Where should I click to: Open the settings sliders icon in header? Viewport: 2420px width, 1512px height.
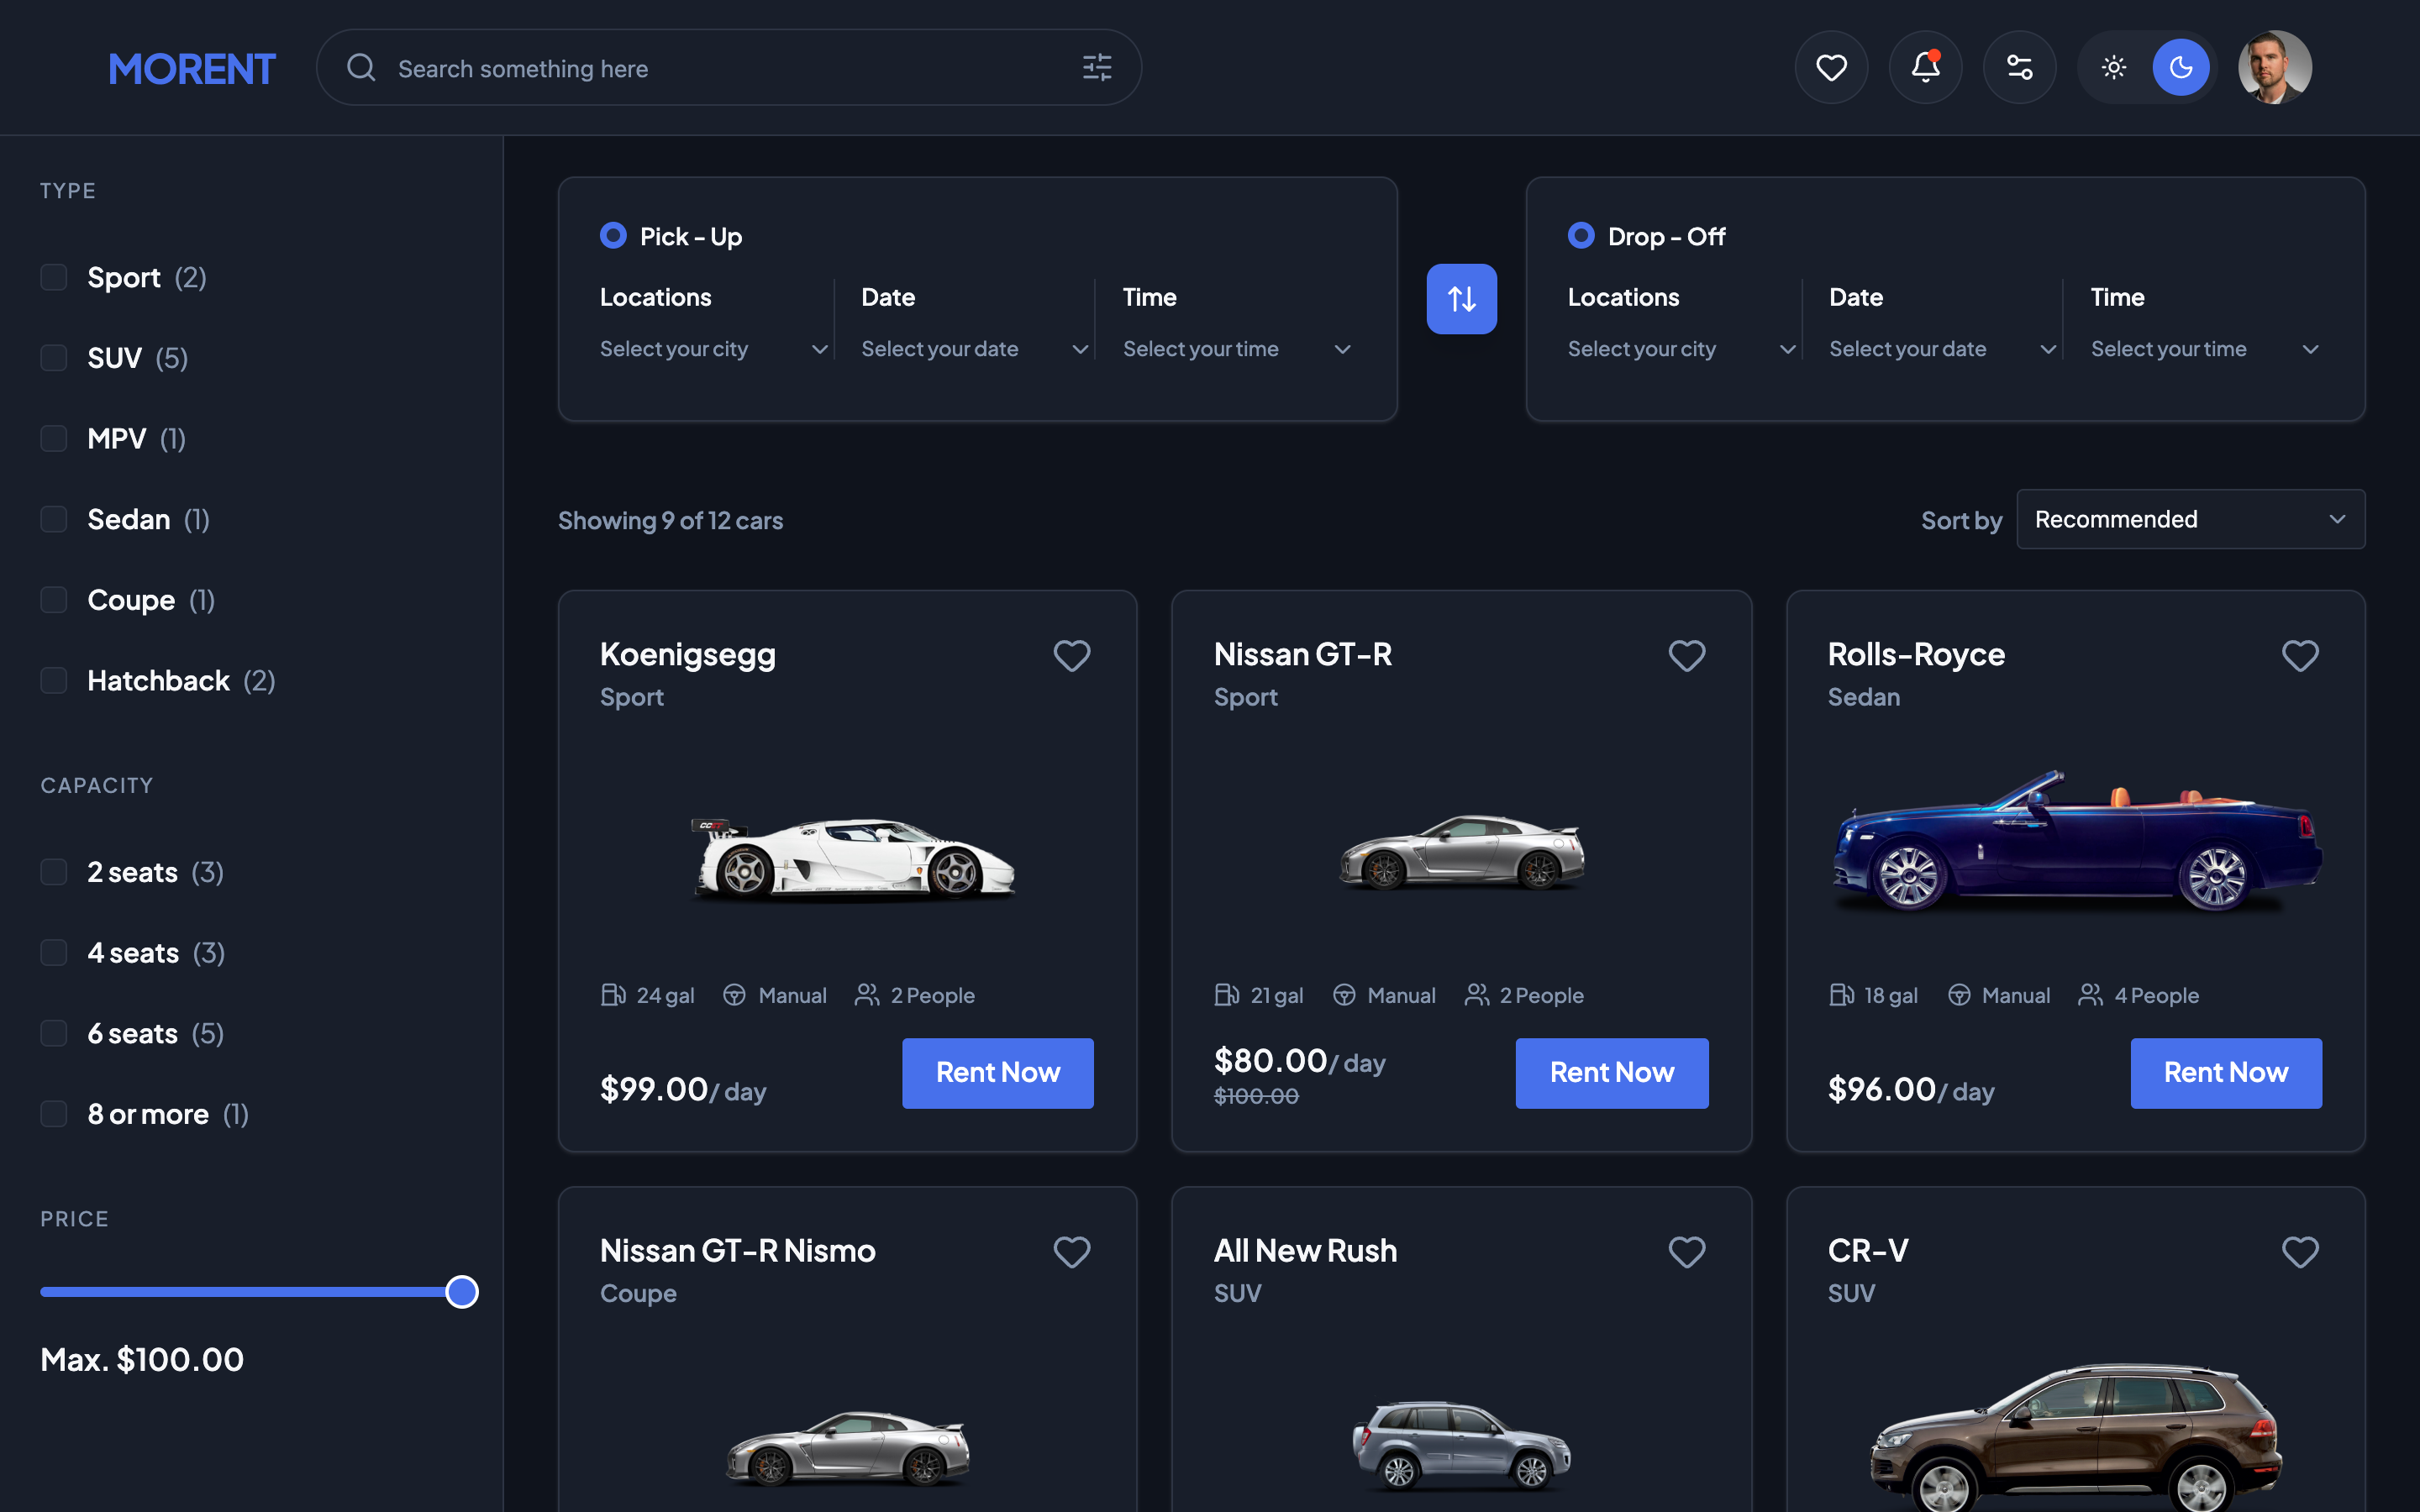point(2019,67)
